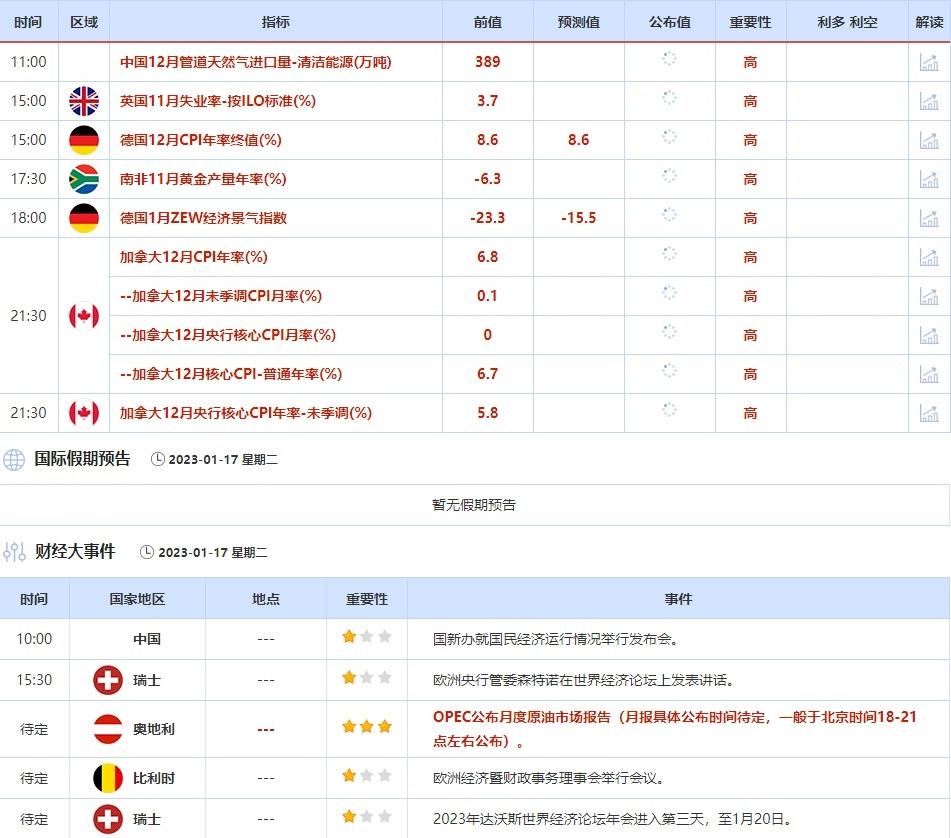Image resolution: width=951 pixels, height=838 pixels.
Task: Click the UK flag icon
Action: point(84,101)
